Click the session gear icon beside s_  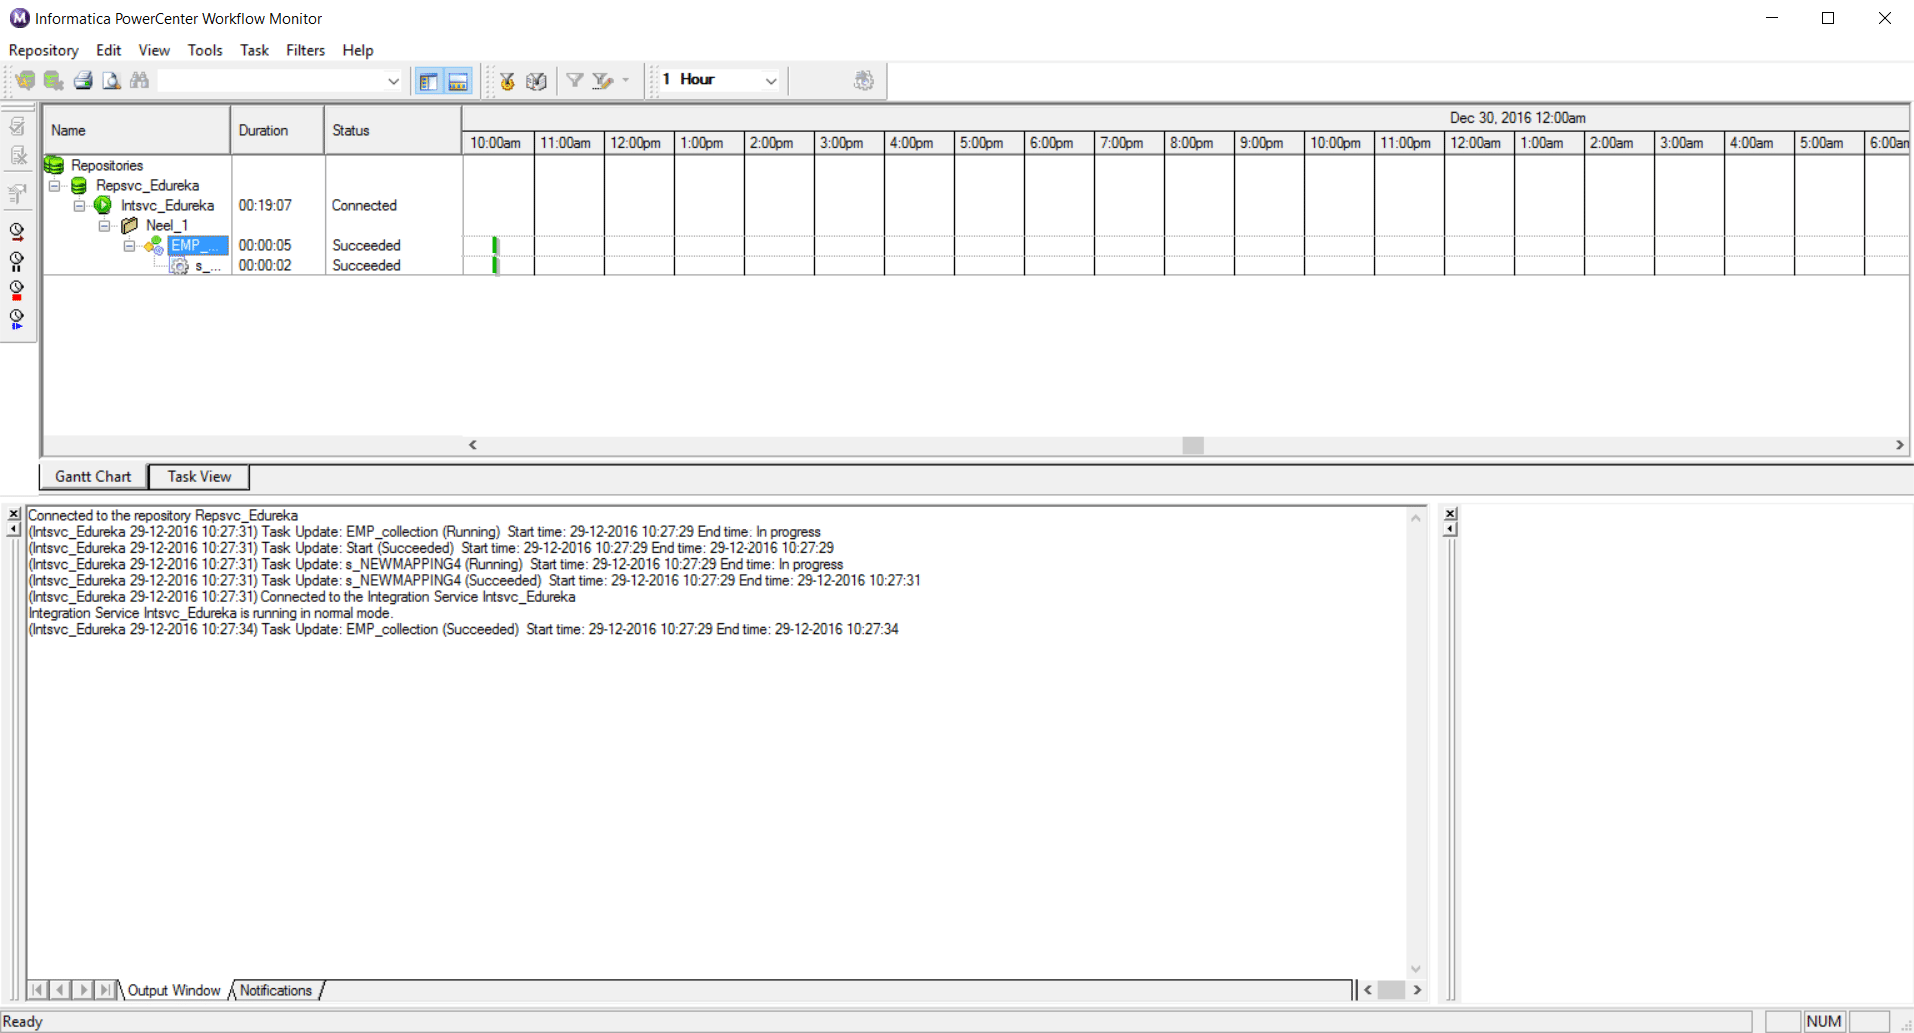pyautogui.click(x=179, y=265)
